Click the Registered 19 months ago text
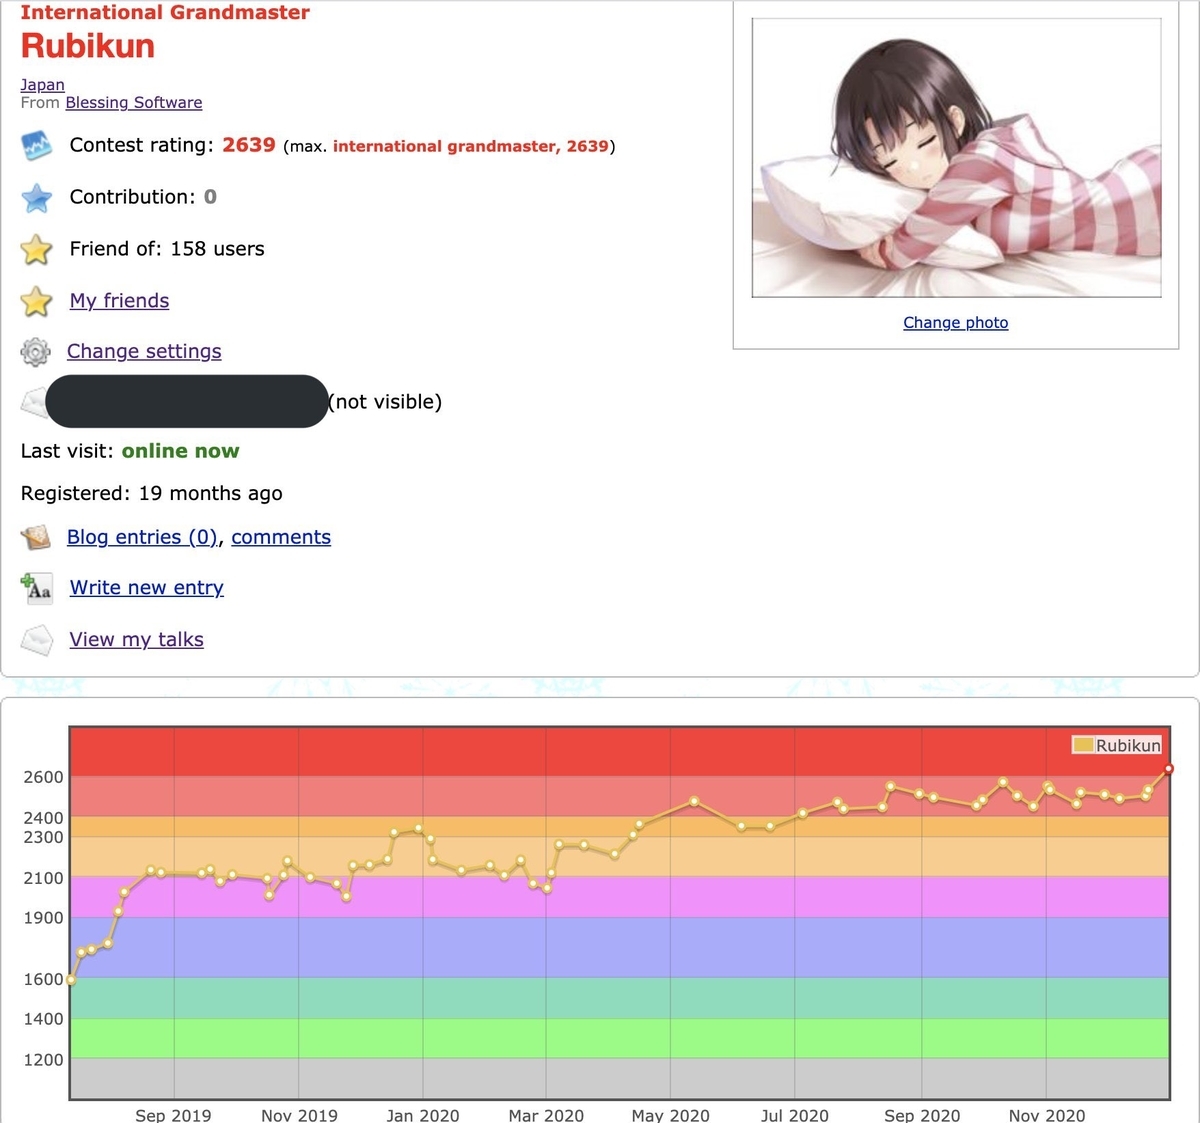 [x=152, y=493]
